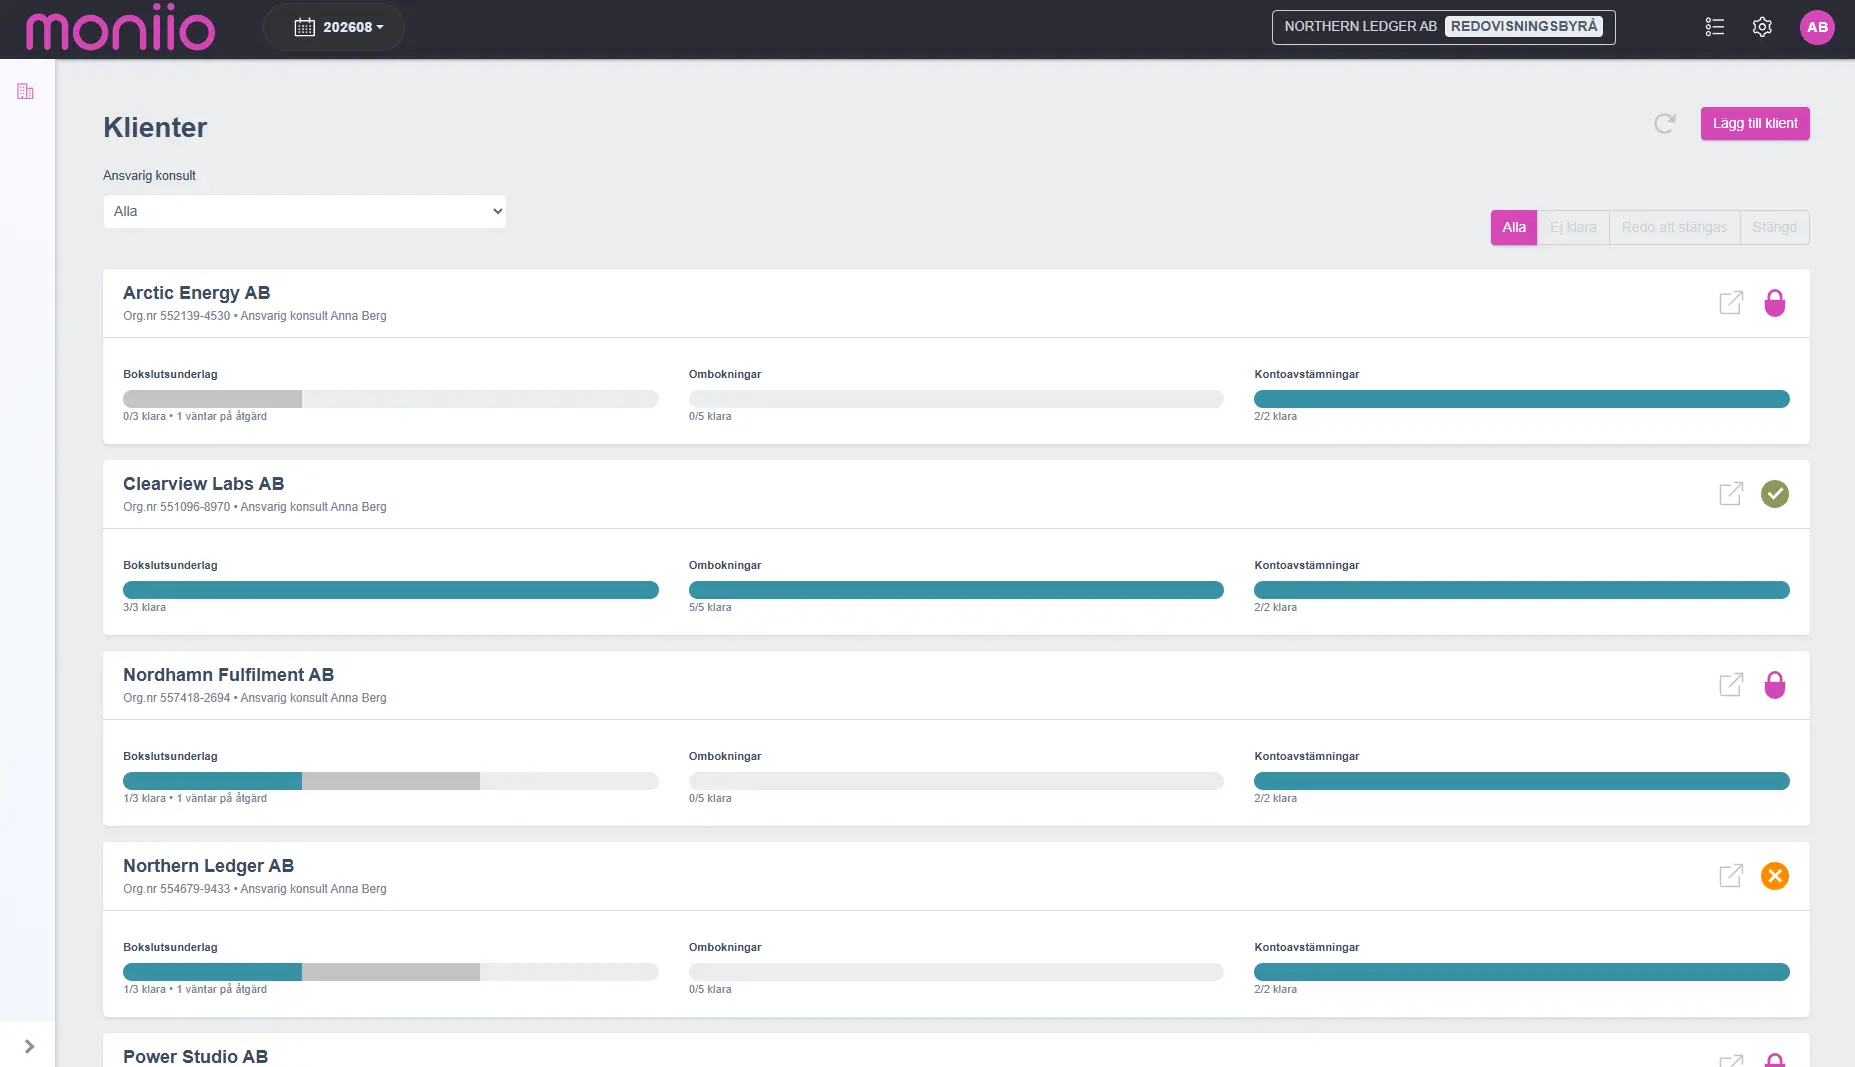
Task: Click Arctic Energy's "0/3 klara" status text
Action: pyautogui.click(x=145, y=417)
